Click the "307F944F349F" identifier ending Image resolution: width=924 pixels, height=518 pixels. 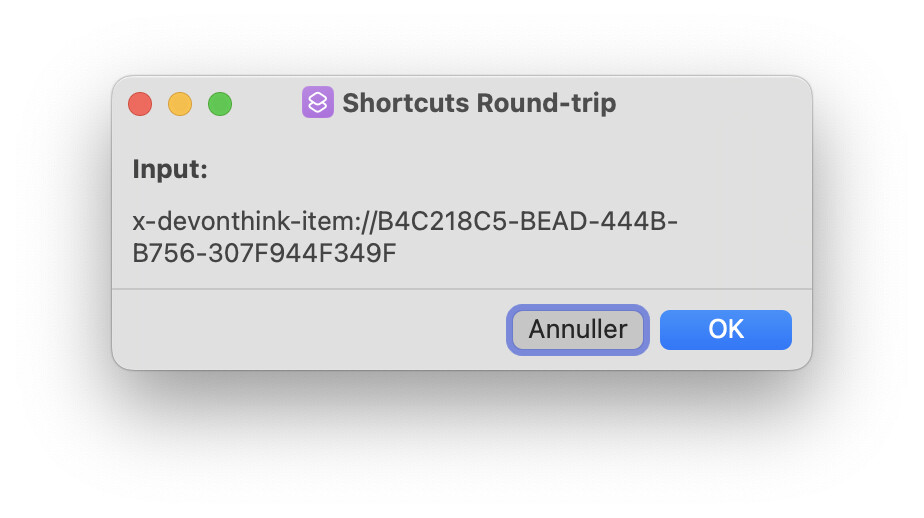pos(301,253)
